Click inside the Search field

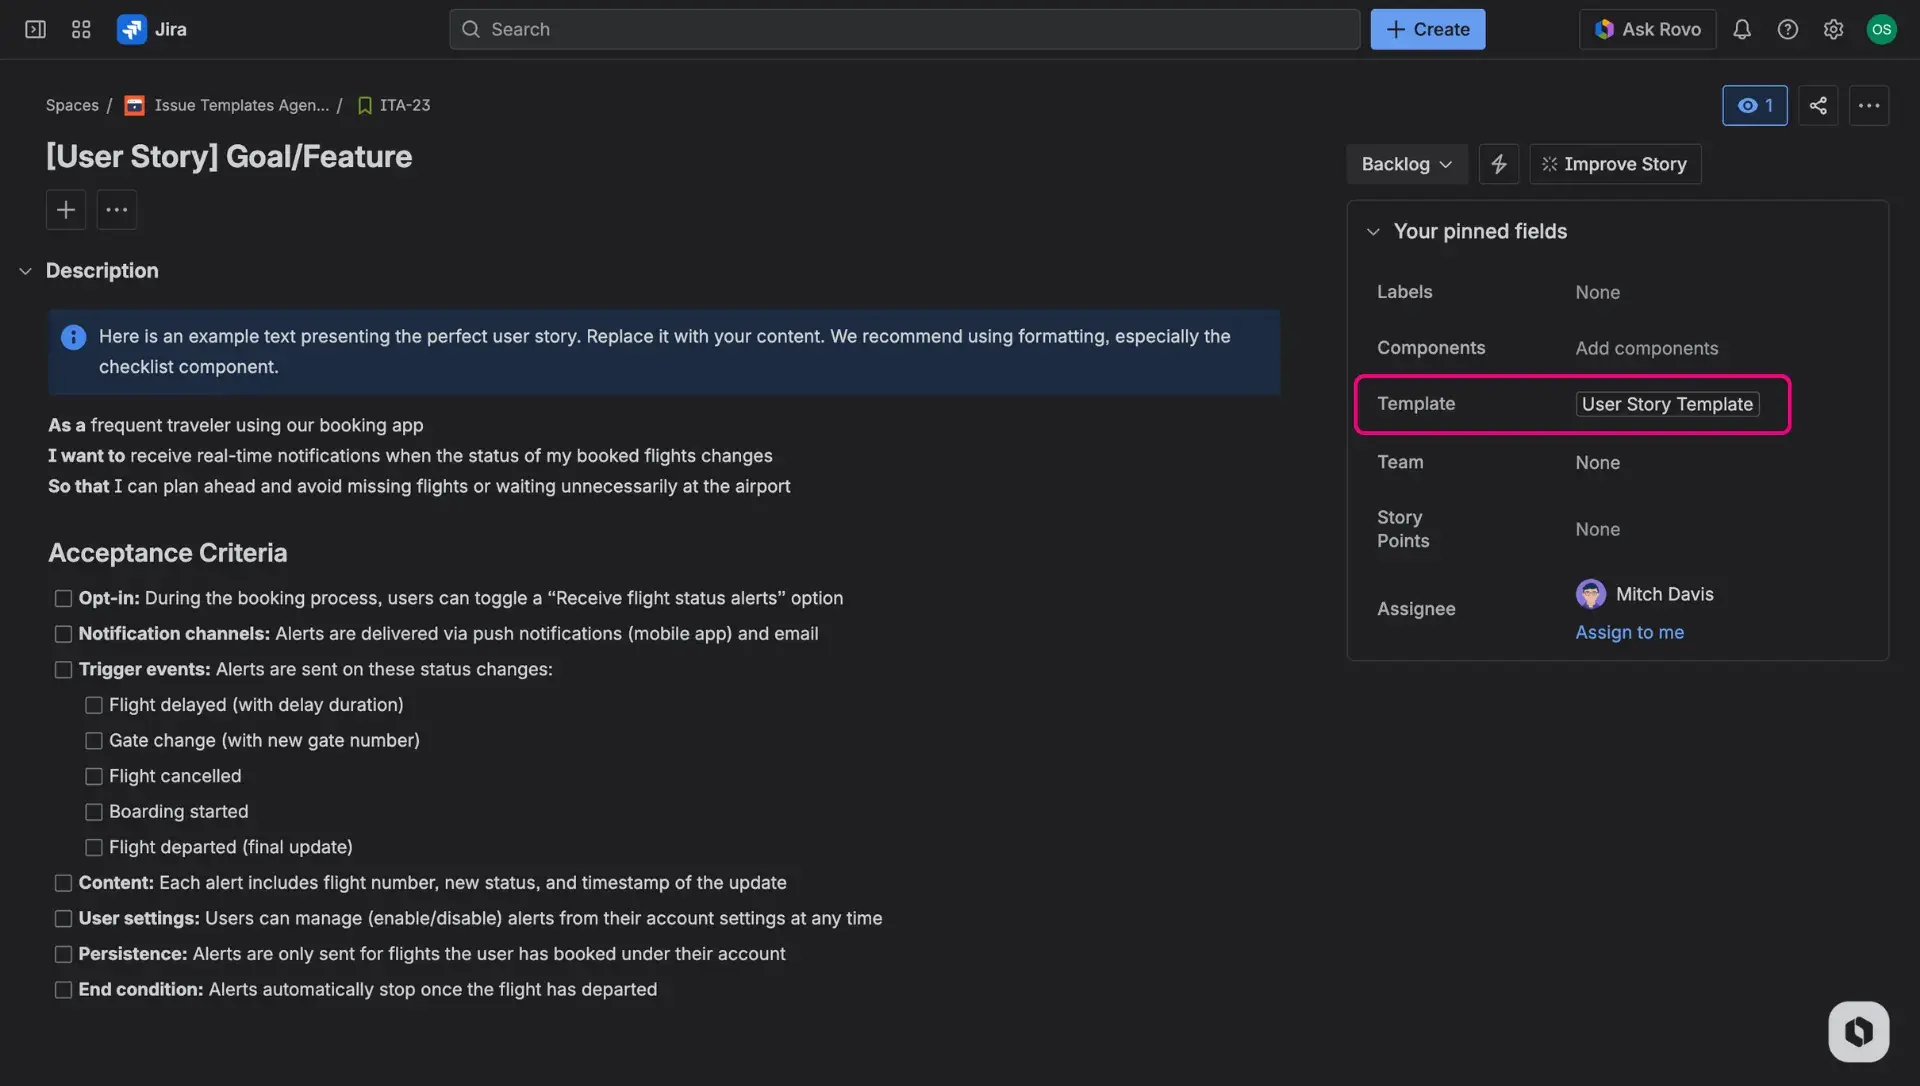tap(900, 29)
